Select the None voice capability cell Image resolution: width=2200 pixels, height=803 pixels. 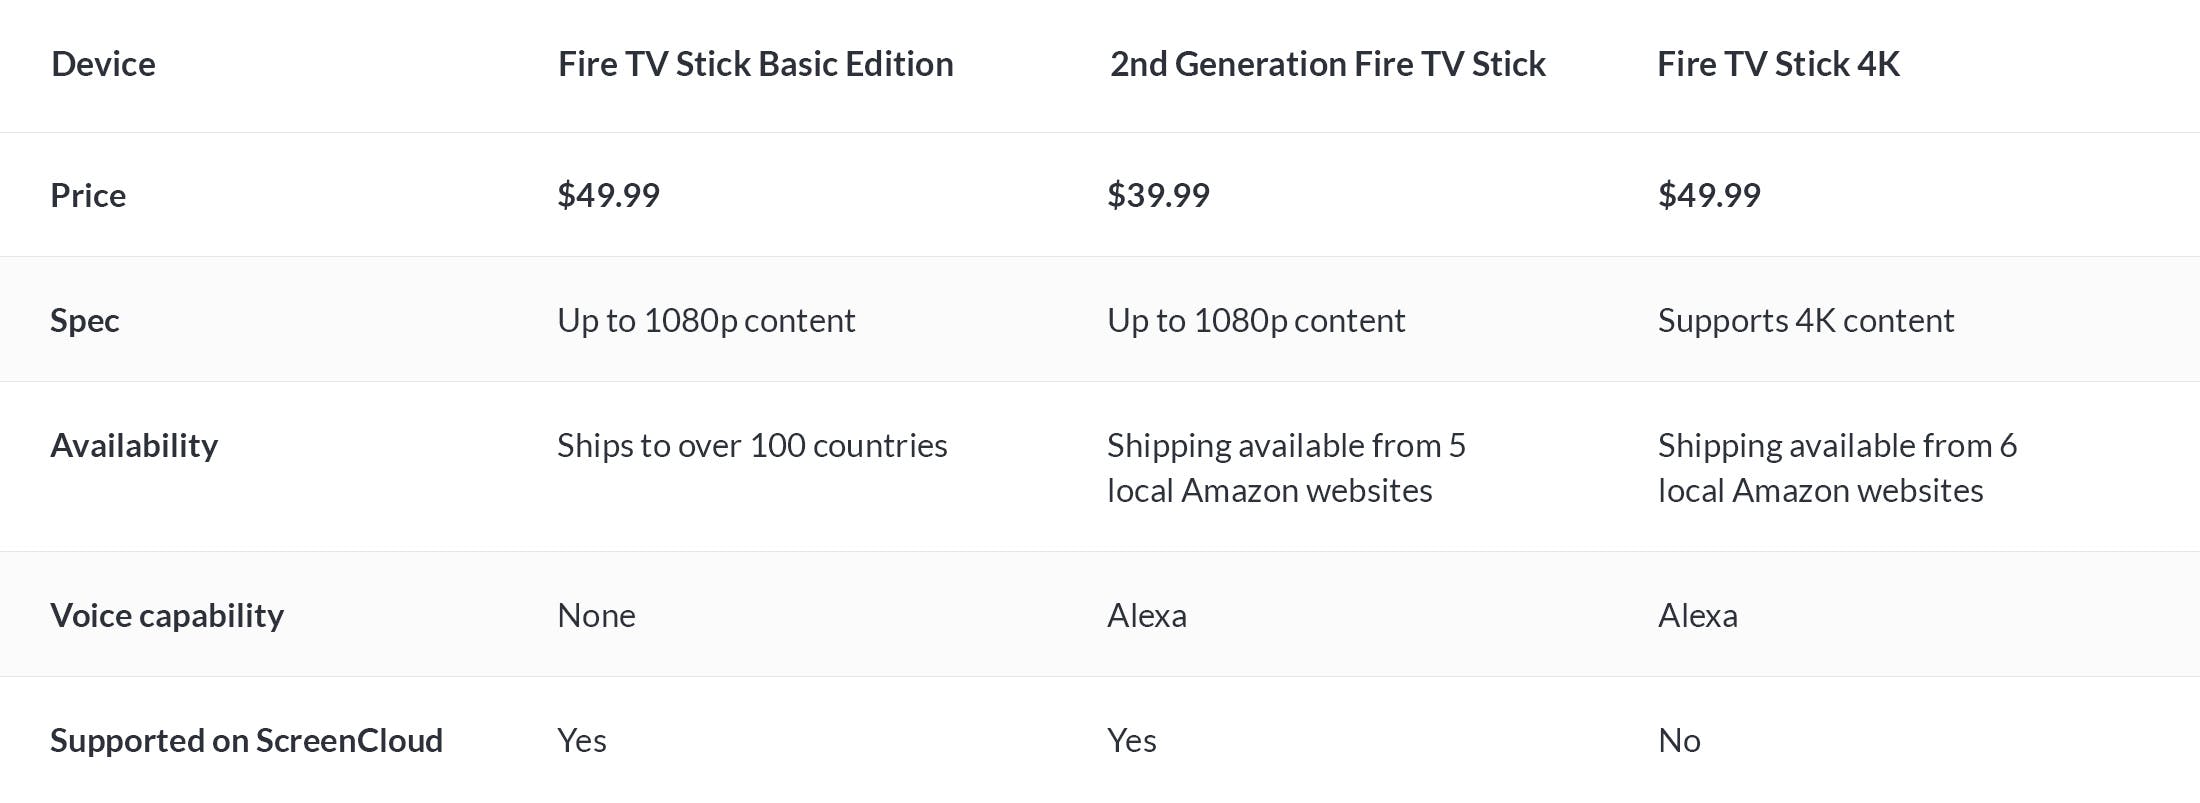click(596, 616)
